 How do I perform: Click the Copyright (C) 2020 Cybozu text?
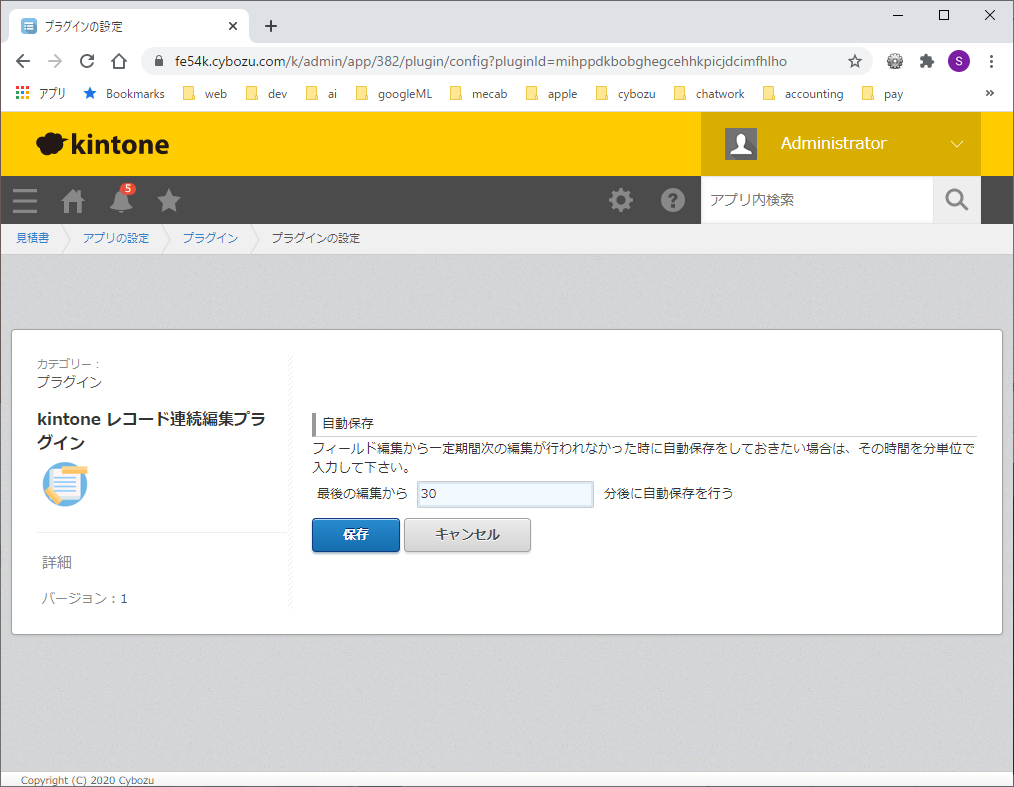pos(87,780)
